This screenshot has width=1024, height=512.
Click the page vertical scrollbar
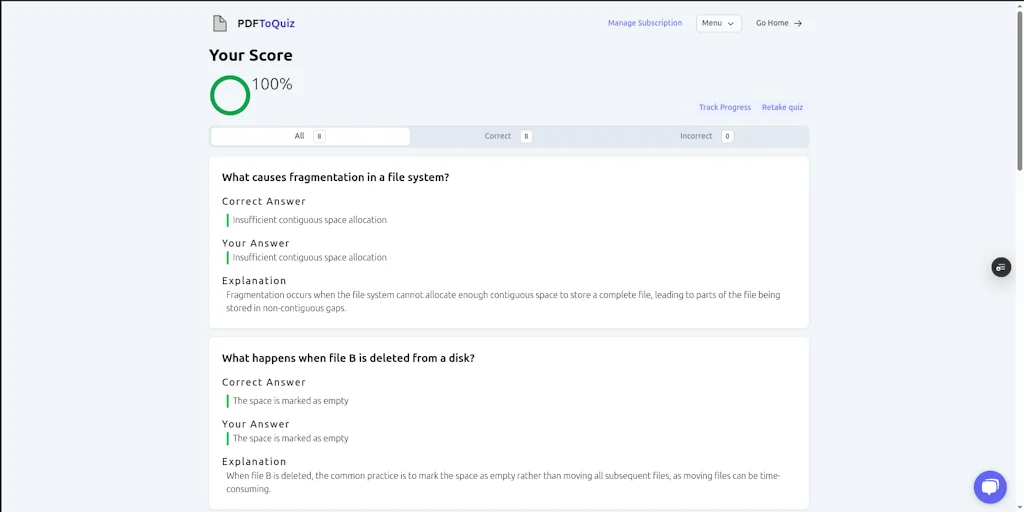click(x=1019, y=91)
